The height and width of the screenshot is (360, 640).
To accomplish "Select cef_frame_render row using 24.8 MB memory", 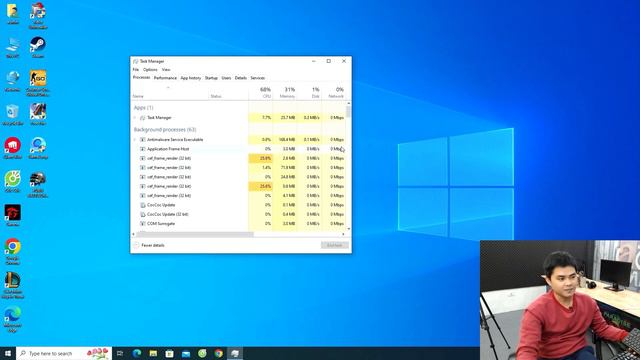I will [239, 177].
